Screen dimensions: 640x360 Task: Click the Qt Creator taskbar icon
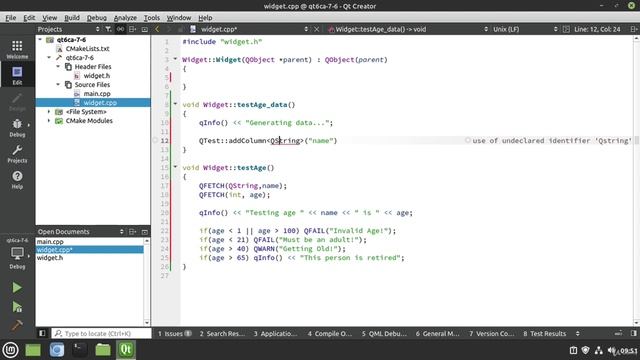(126, 350)
